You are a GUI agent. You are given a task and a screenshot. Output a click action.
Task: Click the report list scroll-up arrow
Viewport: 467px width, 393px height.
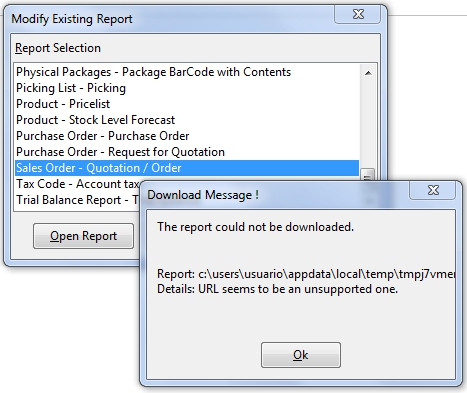[368, 73]
